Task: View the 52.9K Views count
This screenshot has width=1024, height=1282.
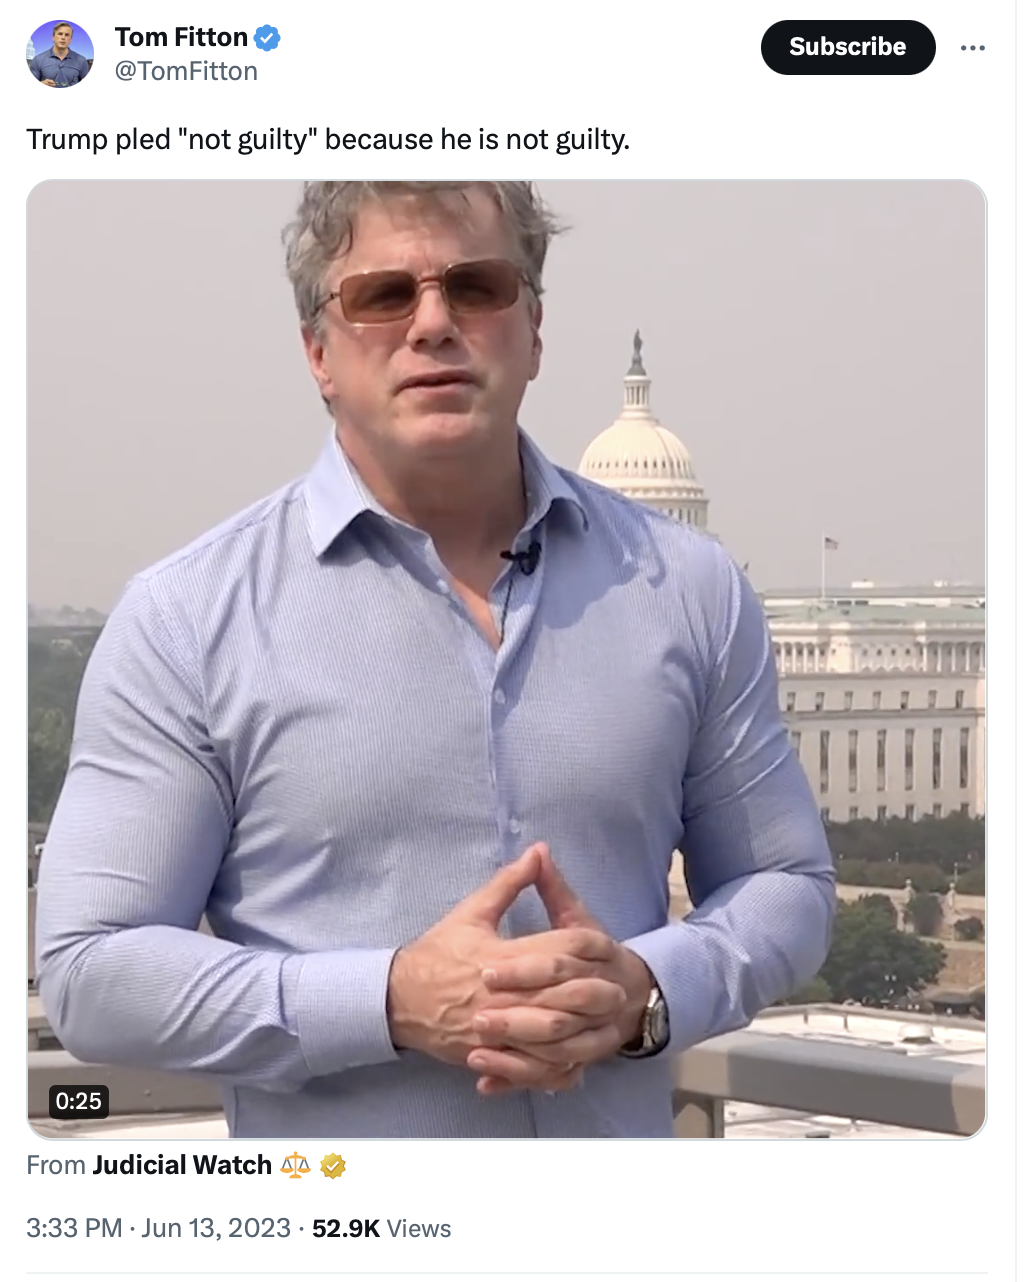Action: tap(381, 1228)
